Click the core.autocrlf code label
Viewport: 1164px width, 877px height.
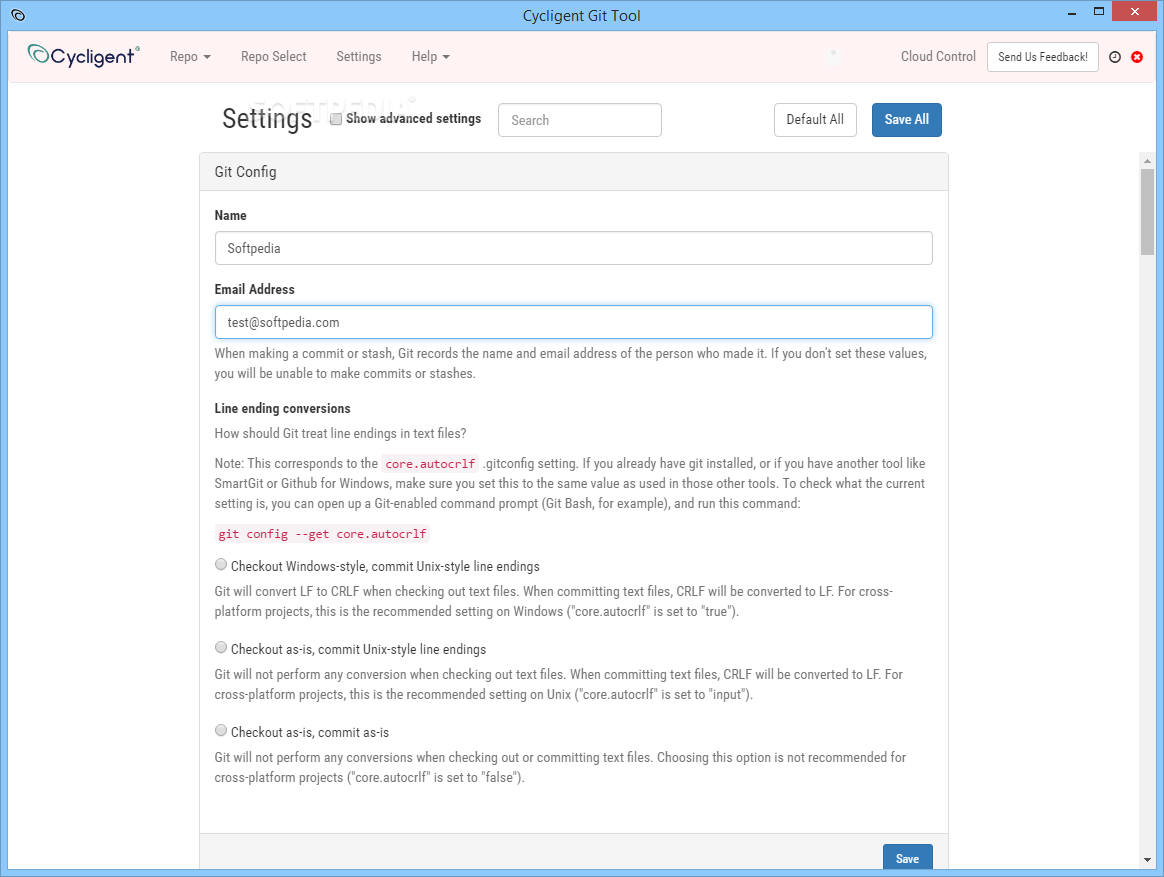[430, 463]
